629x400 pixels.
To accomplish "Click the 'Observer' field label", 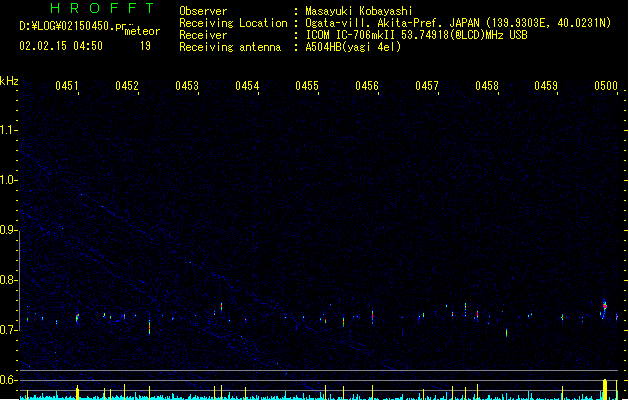I will tap(203, 11).
